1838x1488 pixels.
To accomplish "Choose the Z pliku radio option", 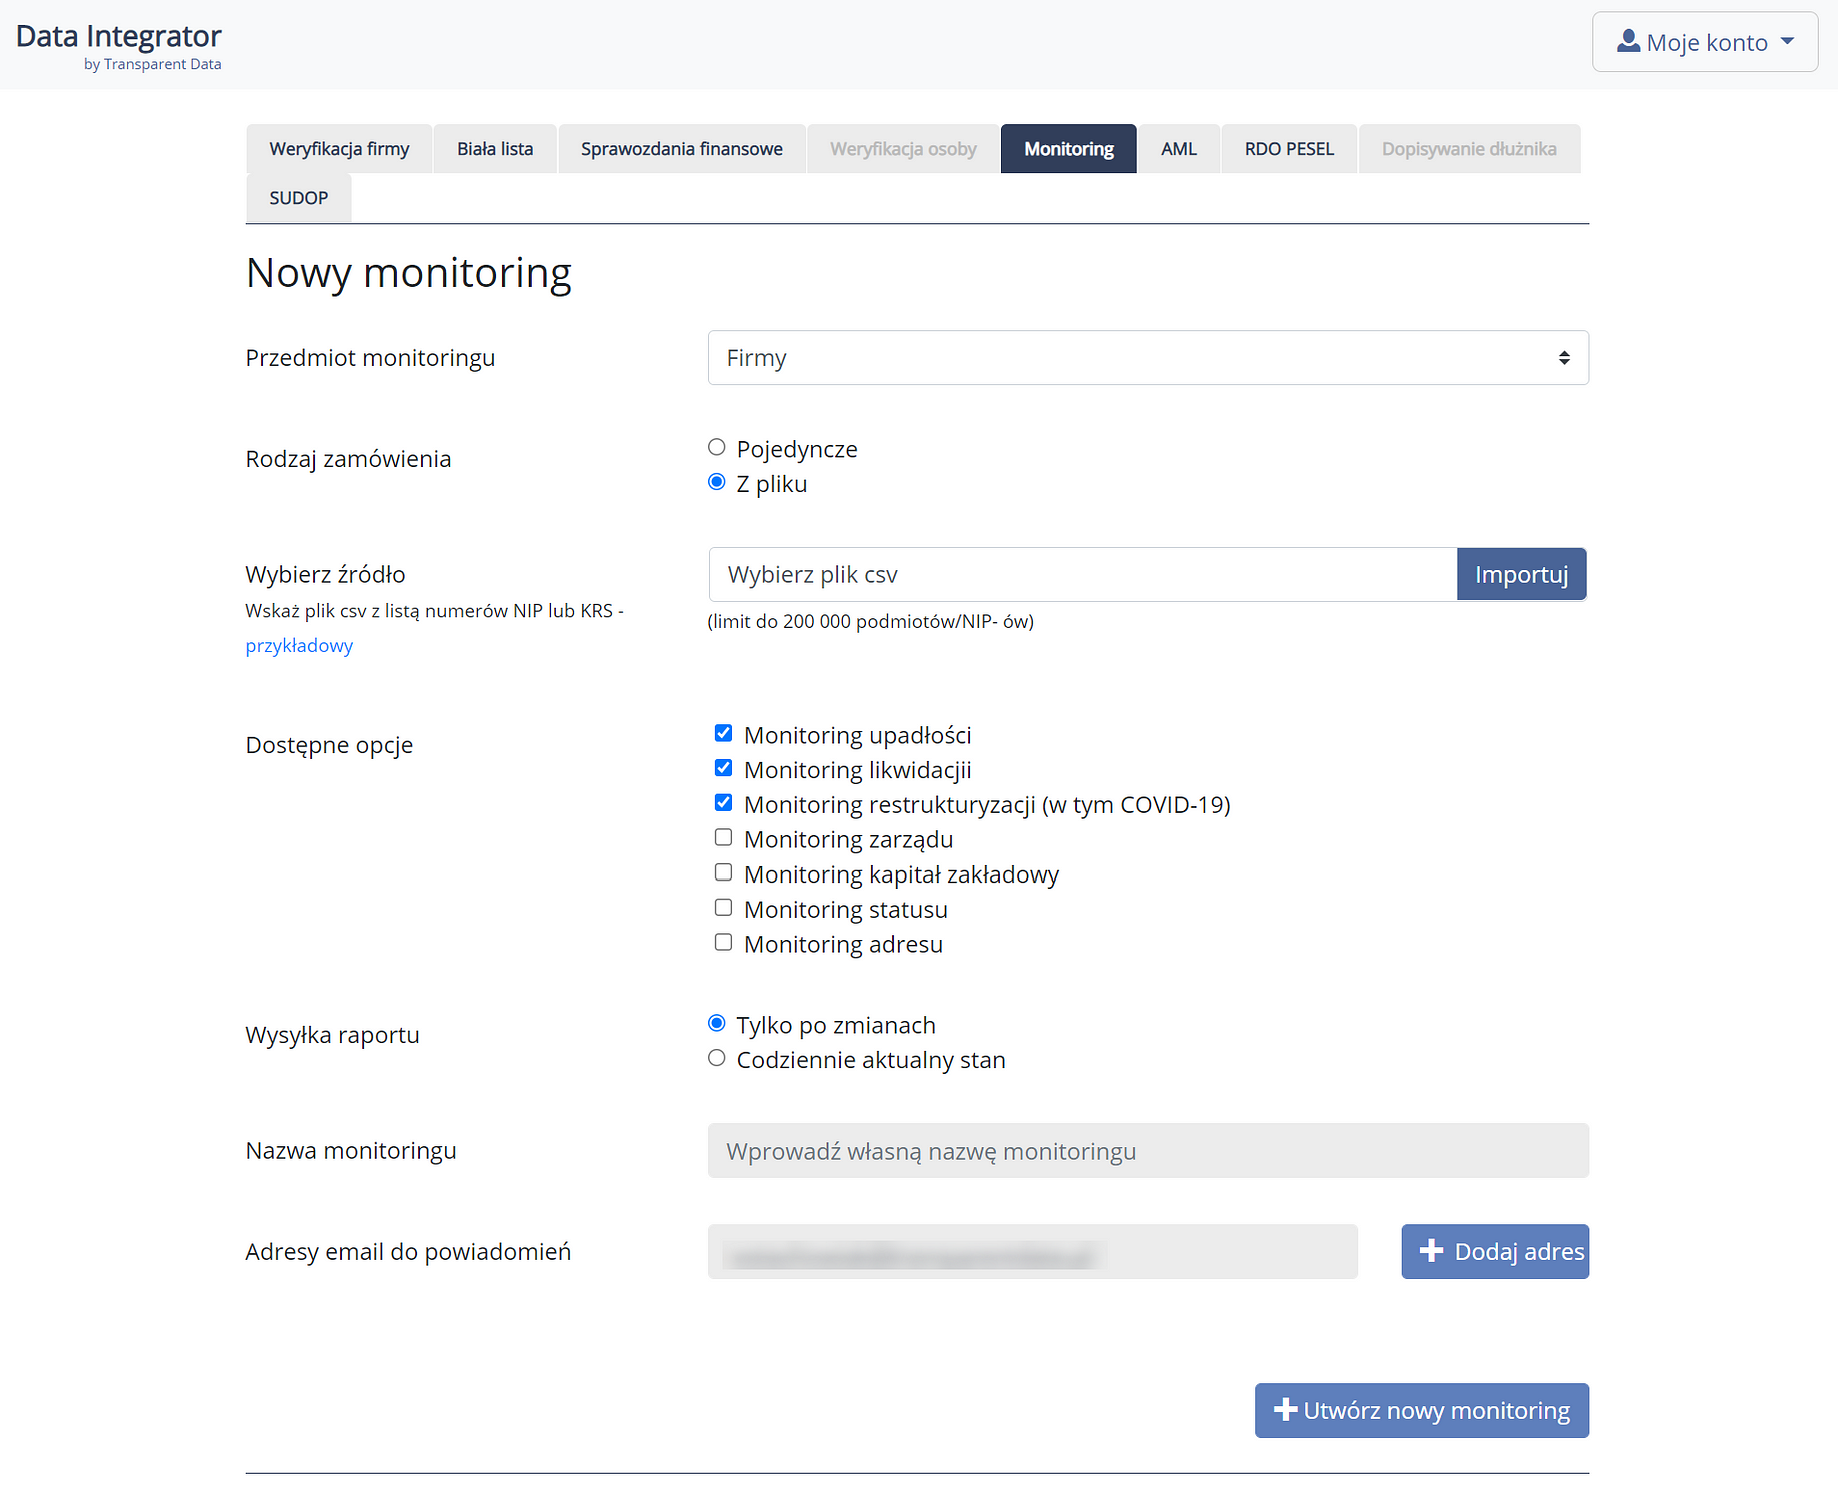I will click(x=716, y=482).
